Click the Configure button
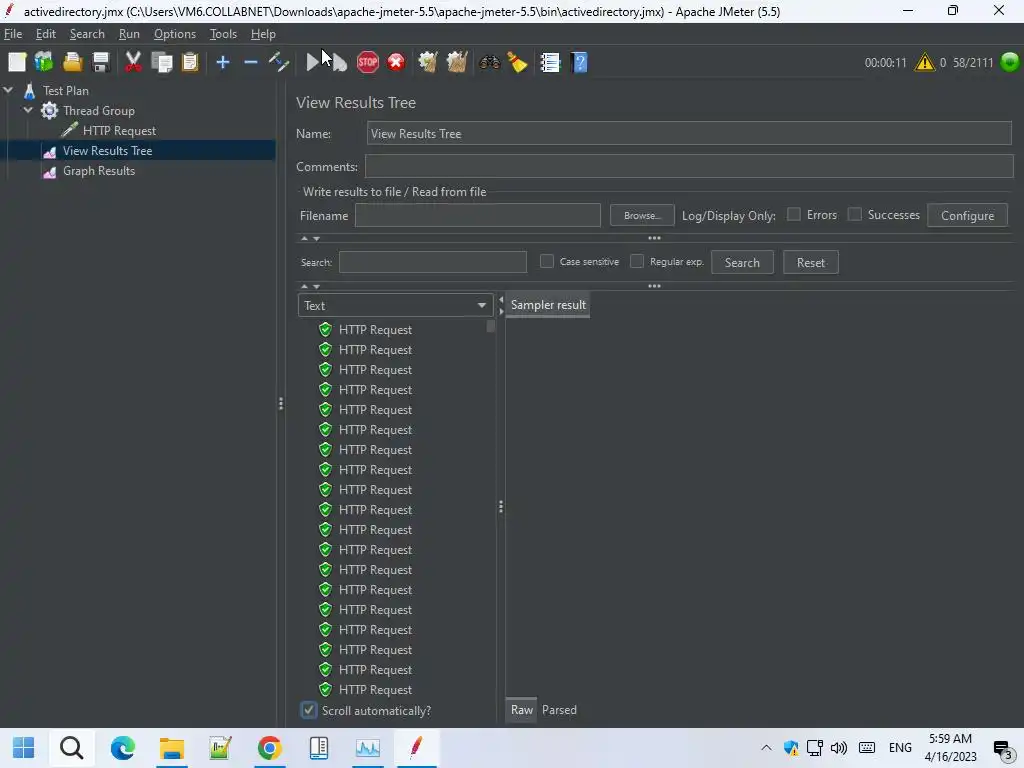Viewport: 1024px width, 768px height. pos(967,216)
